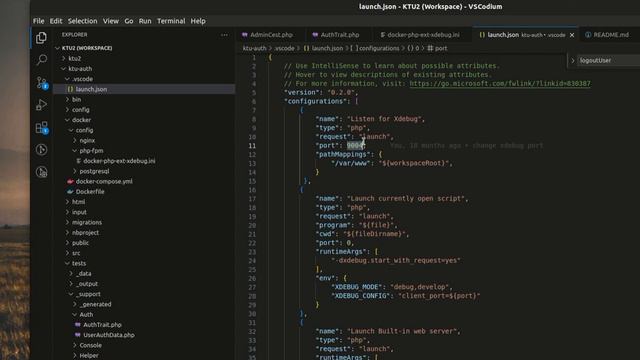The width and height of the screenshot is (640, 360).
Task: Click the ktu-auth breadcrumb segment
Action: point(254,48)
